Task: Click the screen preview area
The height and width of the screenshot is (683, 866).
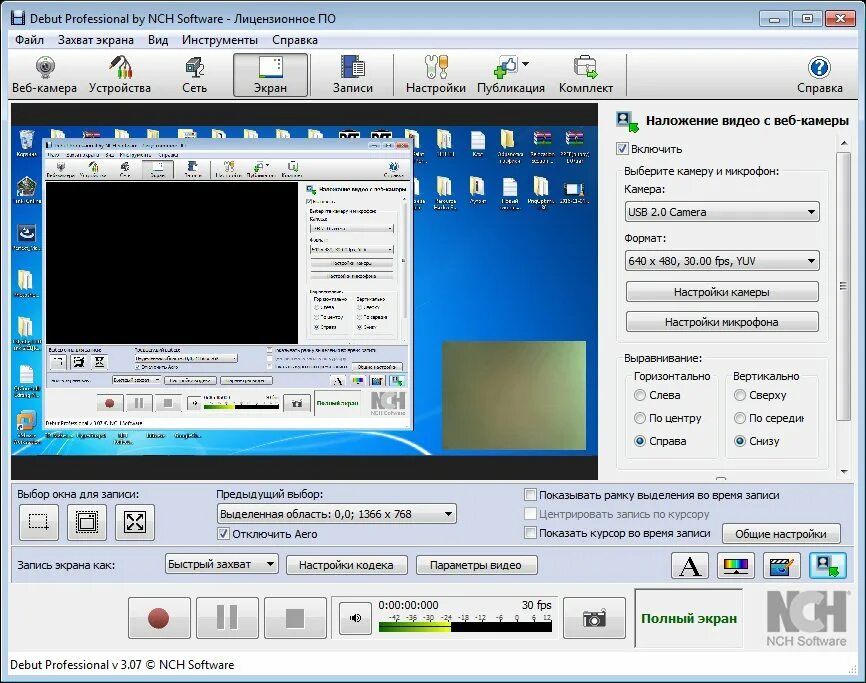Action: coord(304,291)
